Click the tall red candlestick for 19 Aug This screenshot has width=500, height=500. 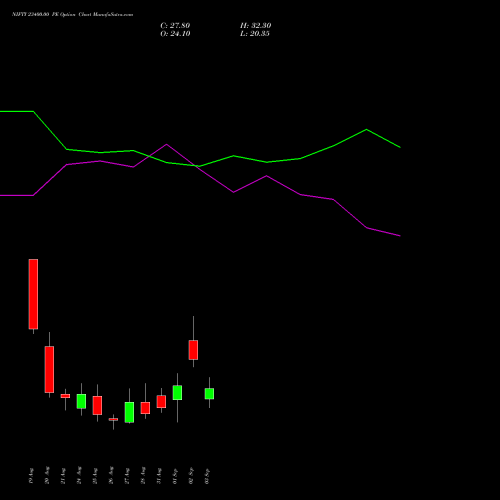click(33, 294)
